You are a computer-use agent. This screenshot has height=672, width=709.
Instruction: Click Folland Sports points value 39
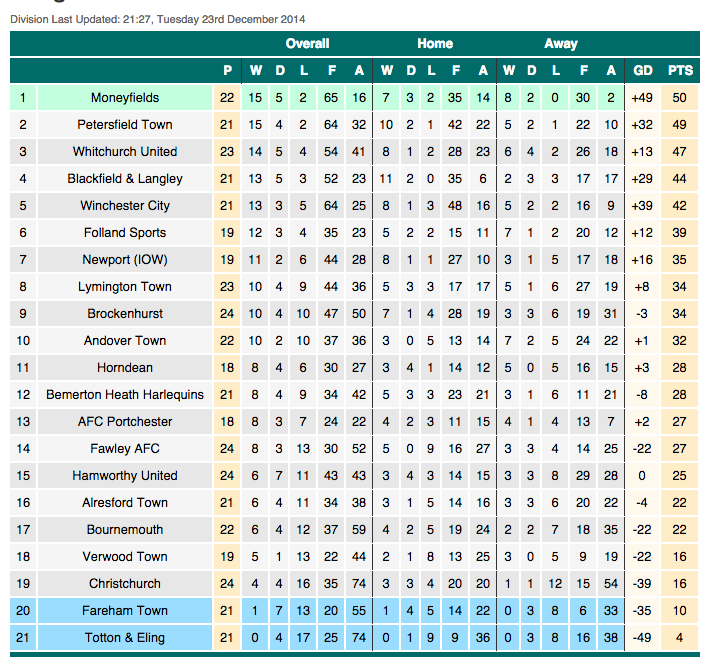tap(679, 232)
